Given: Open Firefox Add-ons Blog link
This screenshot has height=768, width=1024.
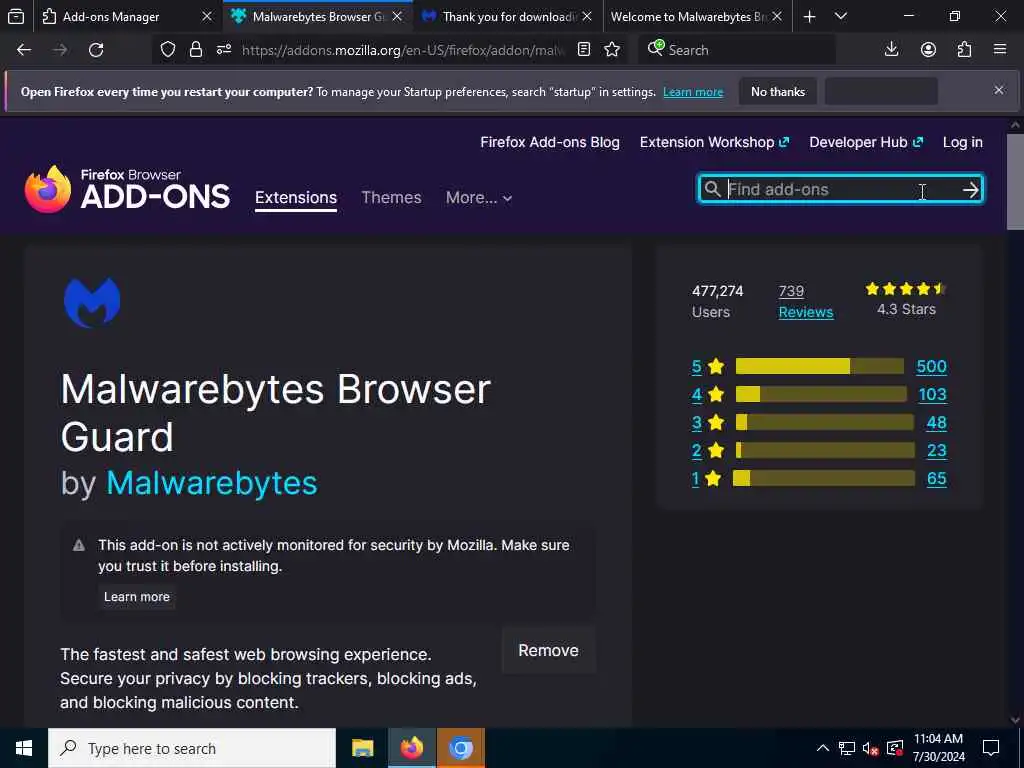Looking at the screenshot, I should [550, 142].
